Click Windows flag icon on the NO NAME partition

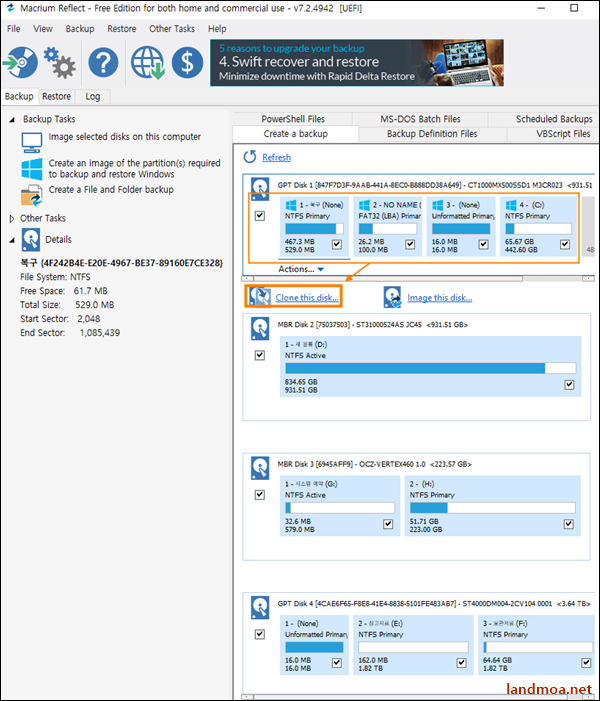[364, 205]
